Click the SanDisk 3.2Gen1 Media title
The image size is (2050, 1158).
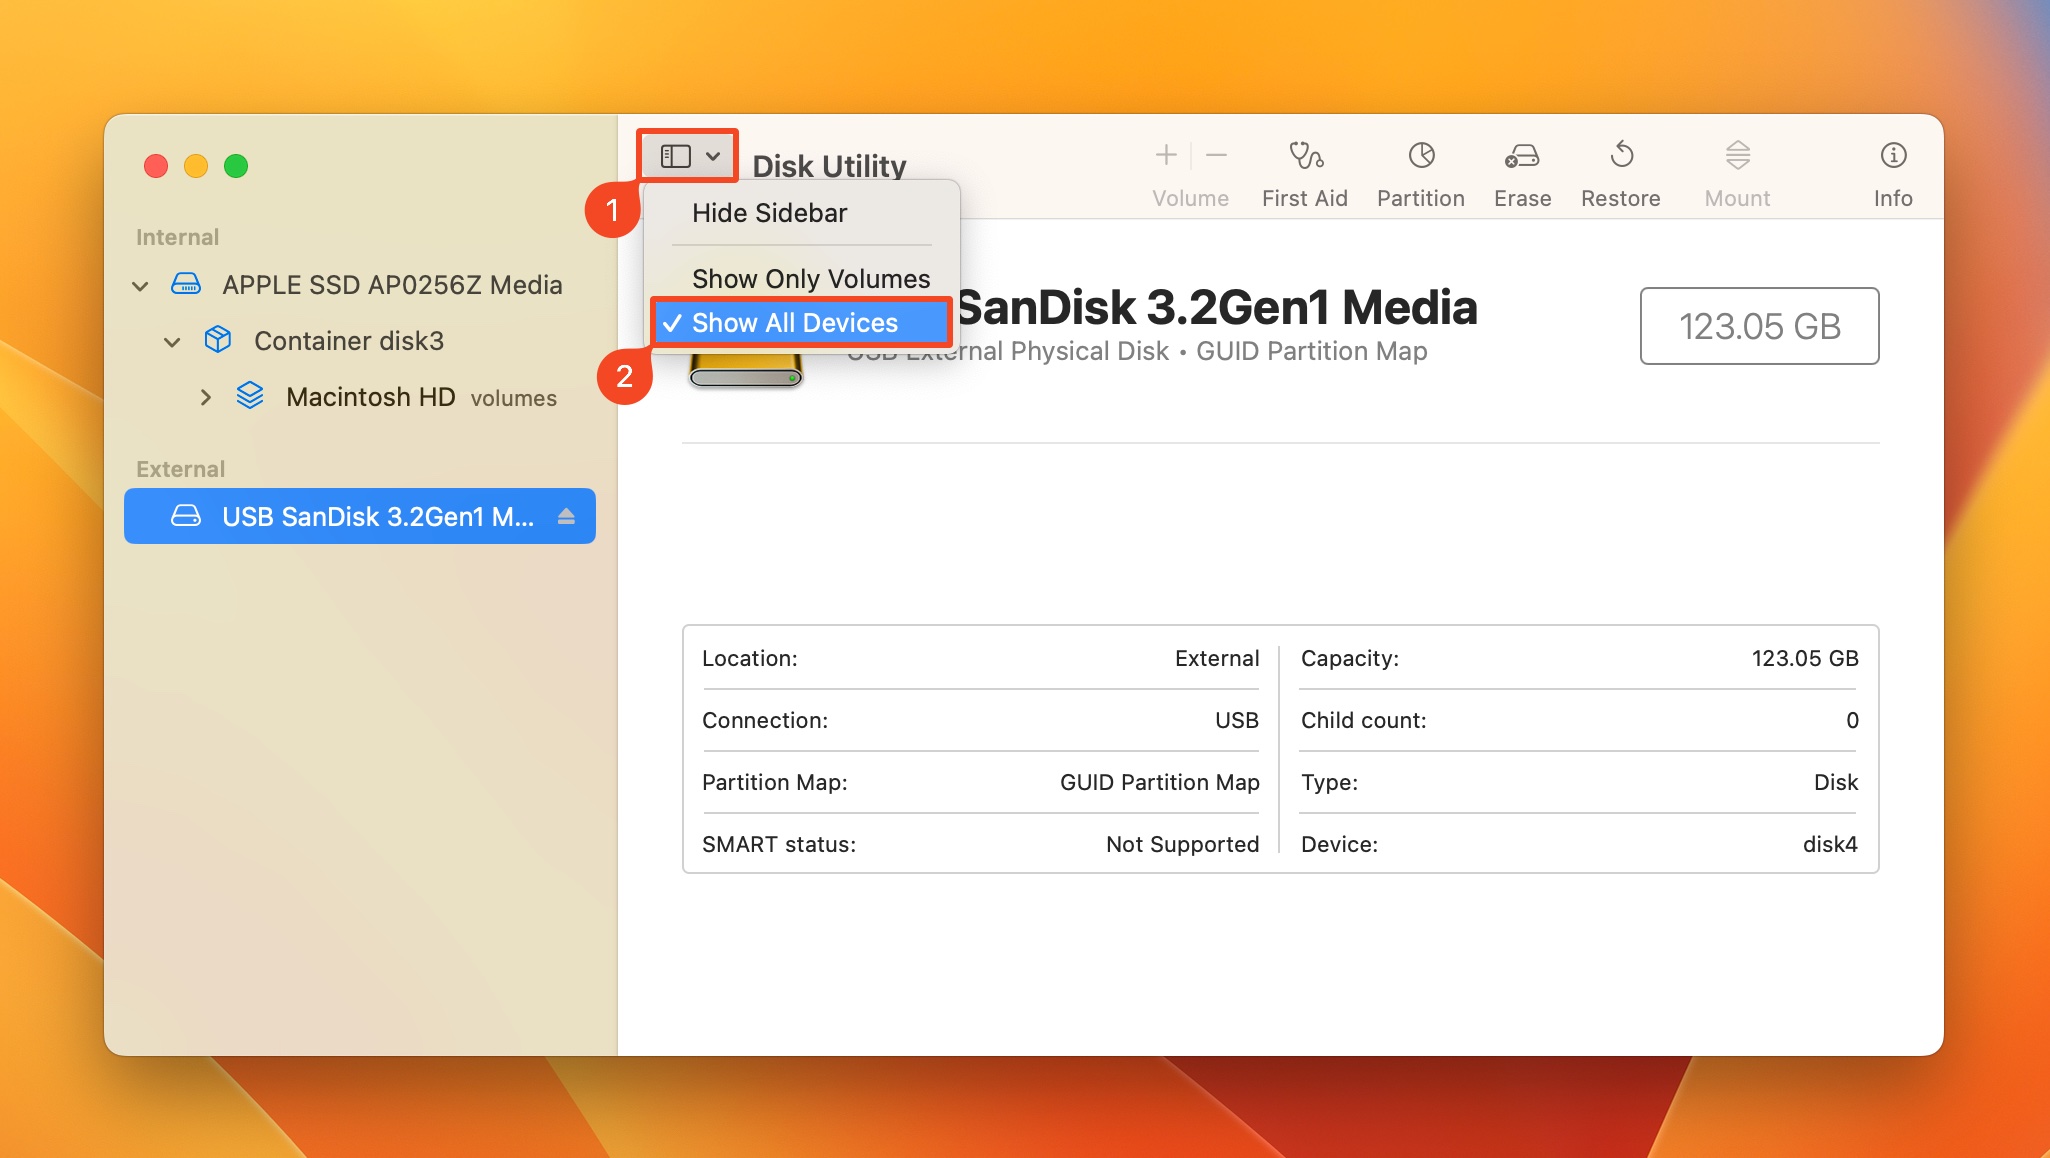point(1216,306)
